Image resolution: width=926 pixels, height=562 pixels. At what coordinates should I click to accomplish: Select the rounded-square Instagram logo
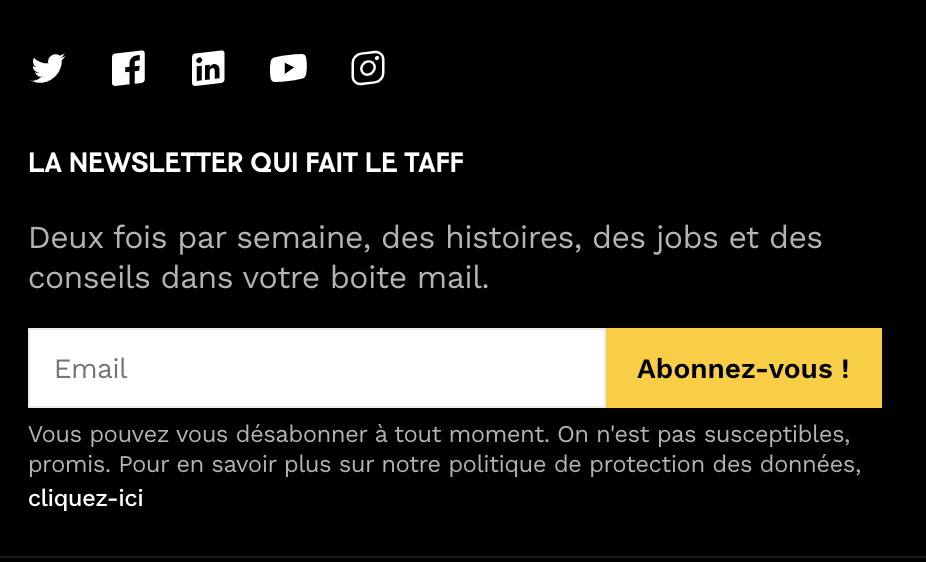368,68
